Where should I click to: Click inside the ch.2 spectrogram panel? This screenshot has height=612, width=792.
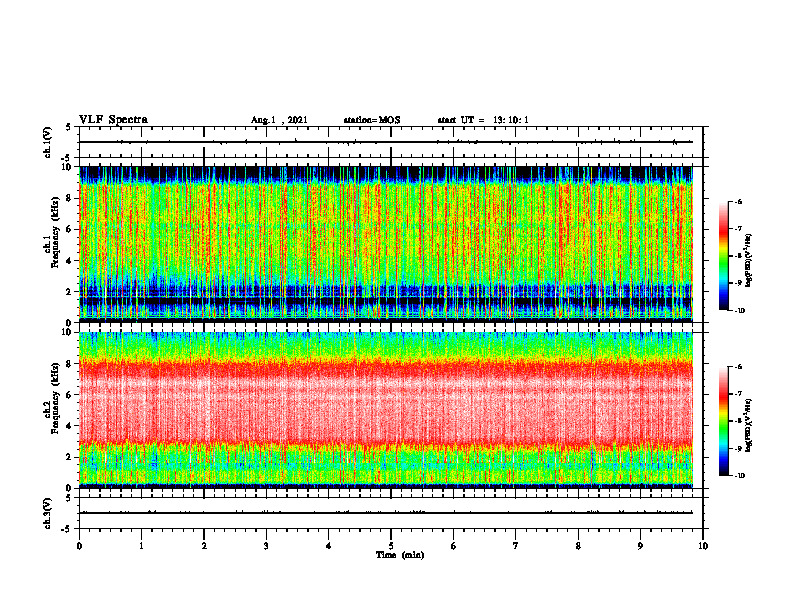pos(386,410)
